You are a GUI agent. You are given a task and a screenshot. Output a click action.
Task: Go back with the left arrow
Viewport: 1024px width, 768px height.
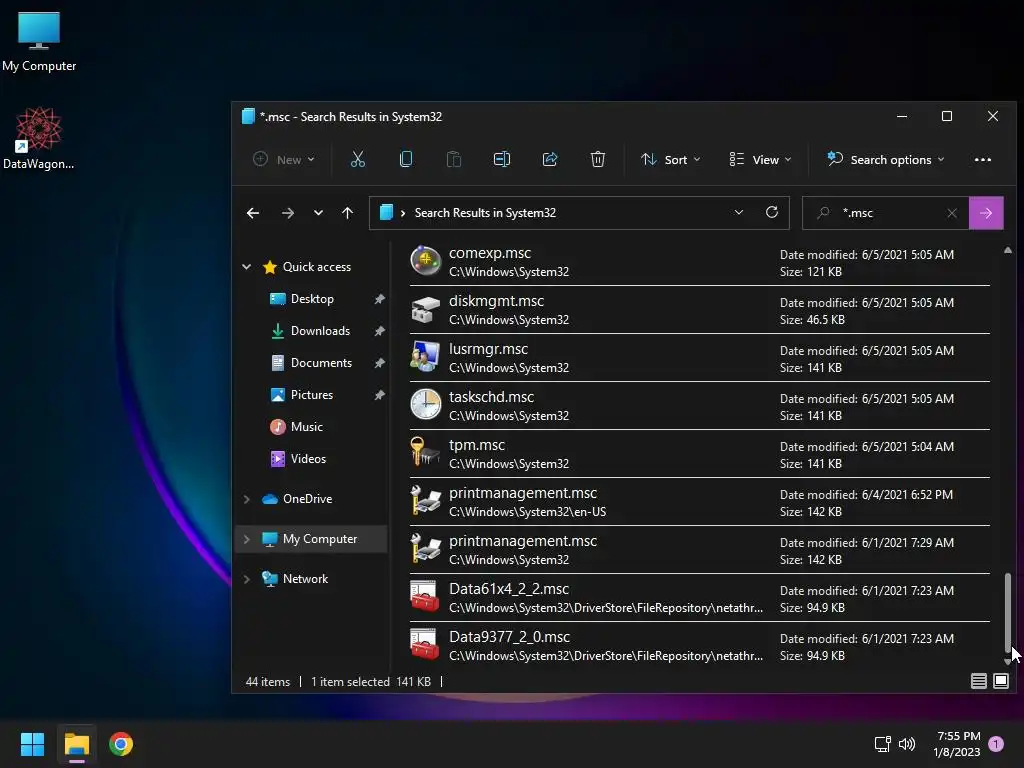click(253, 213)
